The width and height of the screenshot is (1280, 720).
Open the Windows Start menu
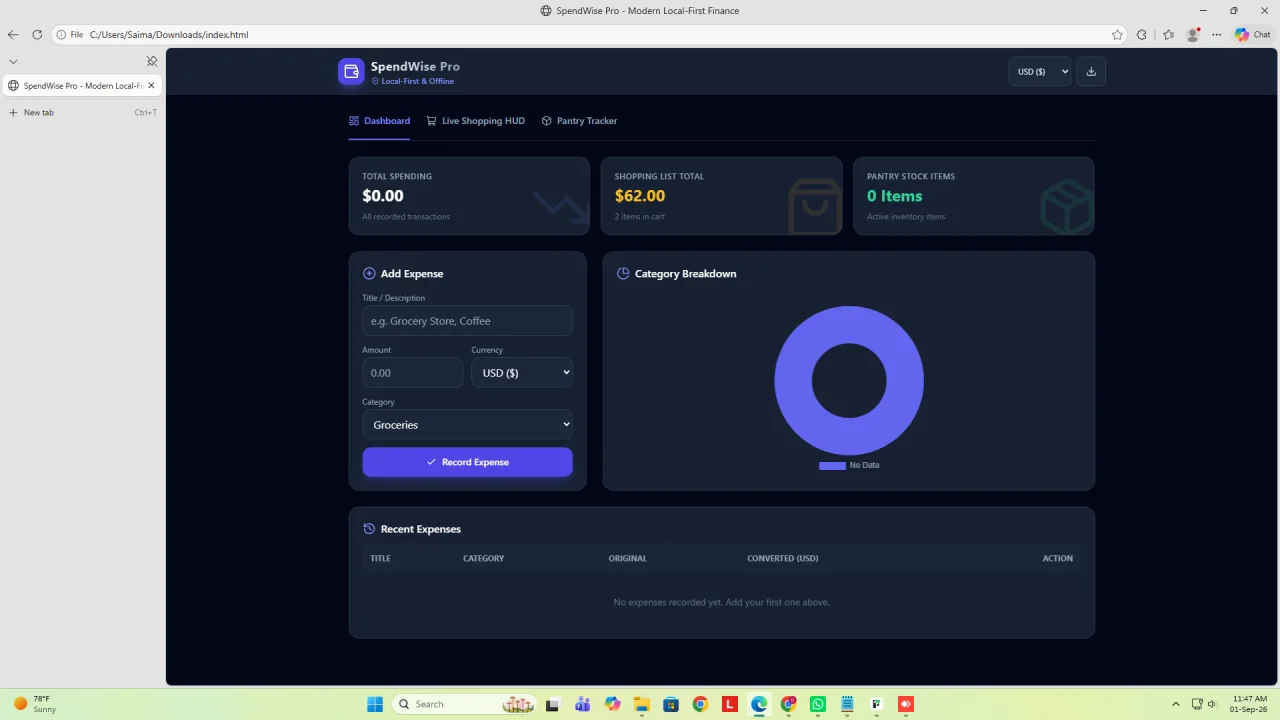point(375,704)
